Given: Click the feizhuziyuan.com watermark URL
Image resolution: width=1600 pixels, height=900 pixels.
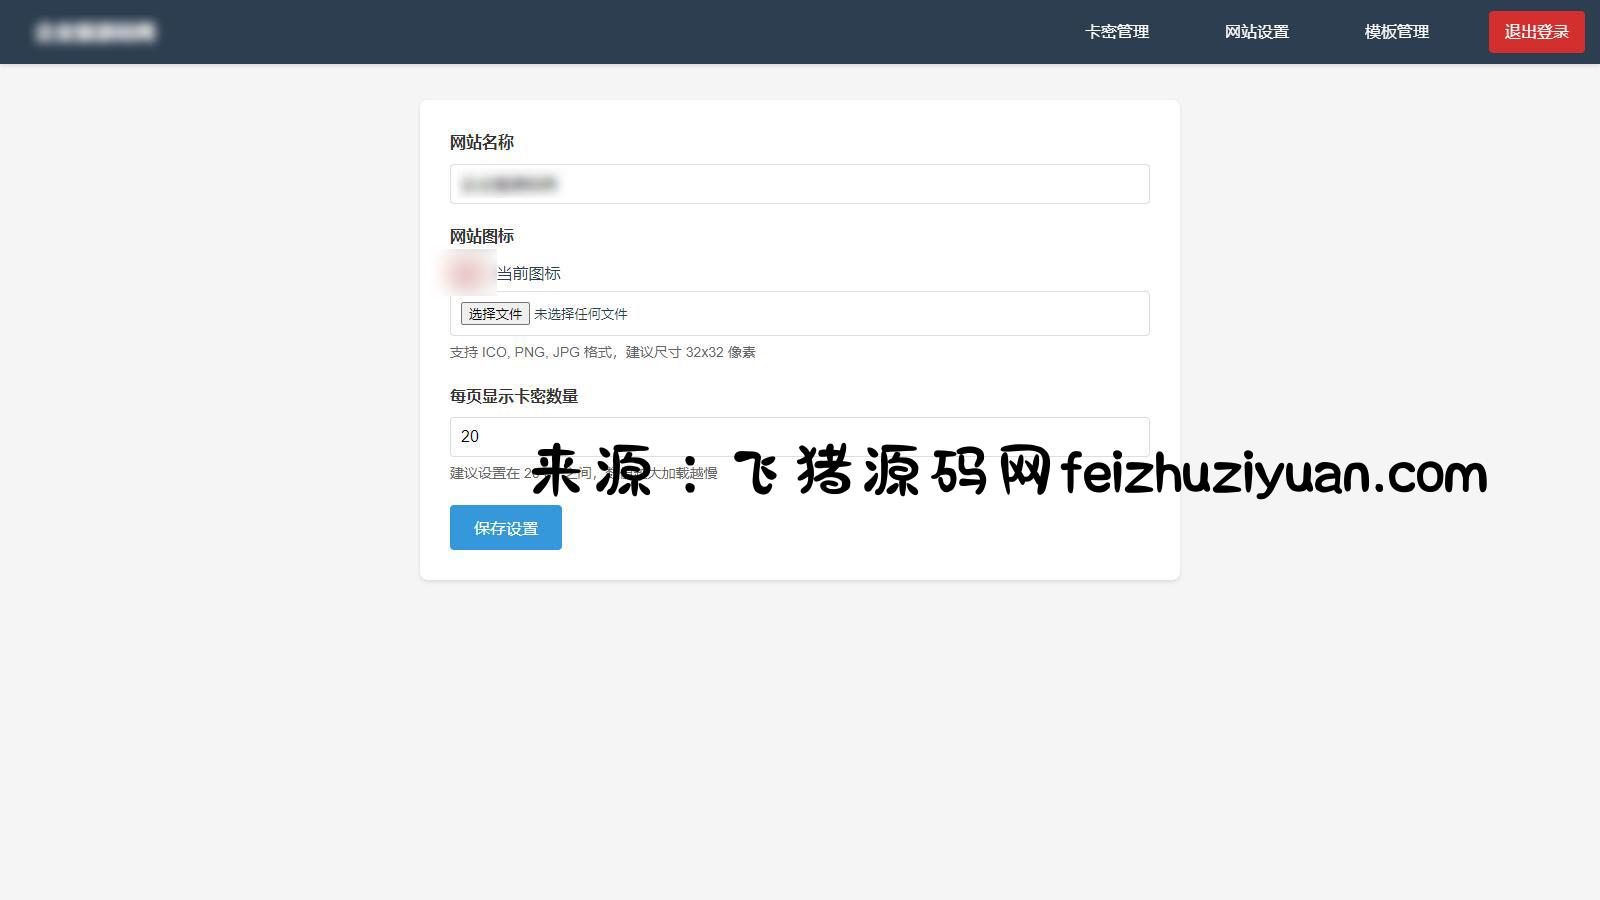Looking at the screenshot, I should pyautogui.click(x=1274, y=473).
